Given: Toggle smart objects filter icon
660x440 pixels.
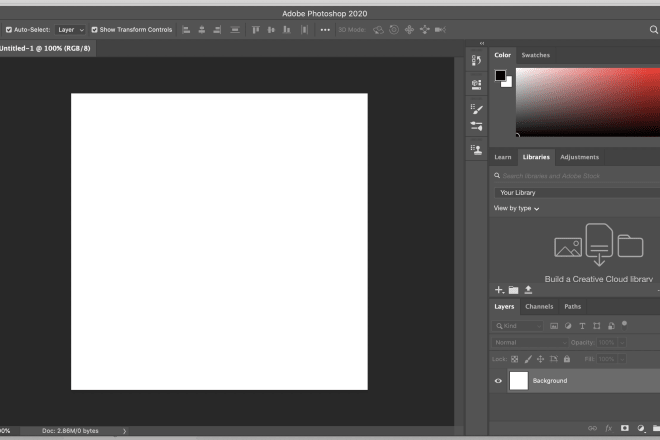Looking at the screenshot, I should [611, 326].
